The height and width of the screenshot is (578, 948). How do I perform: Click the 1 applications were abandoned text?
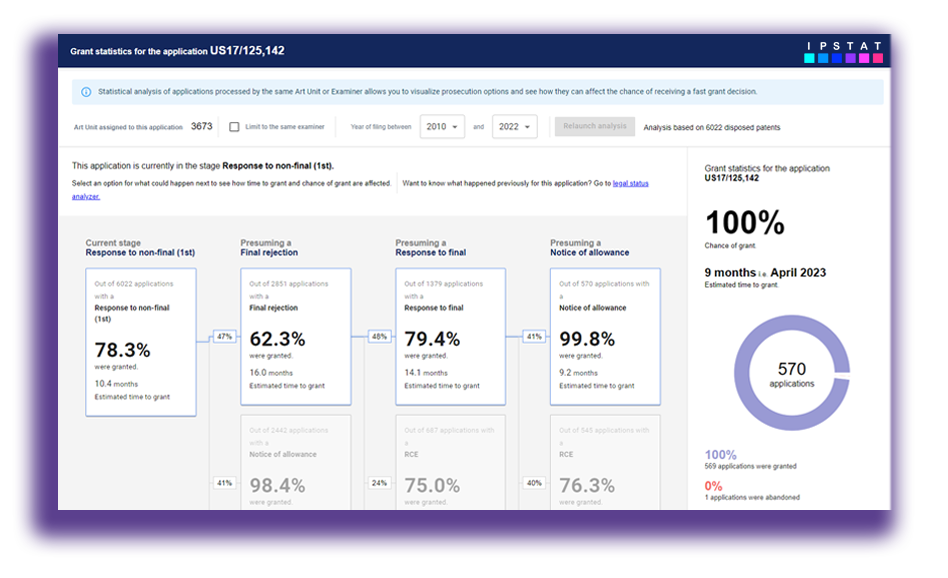pyautogui.click(x=752, y=498)
